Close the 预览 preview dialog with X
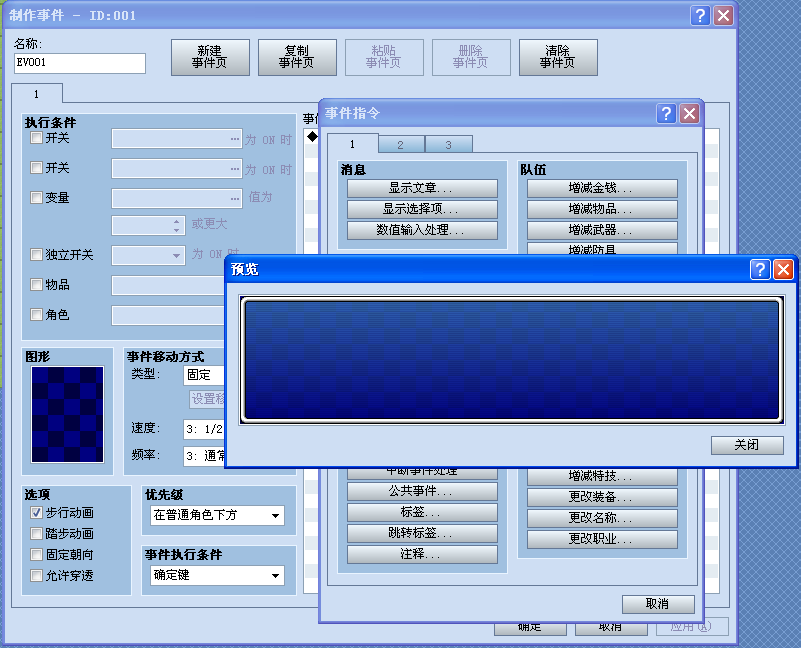 784,269
